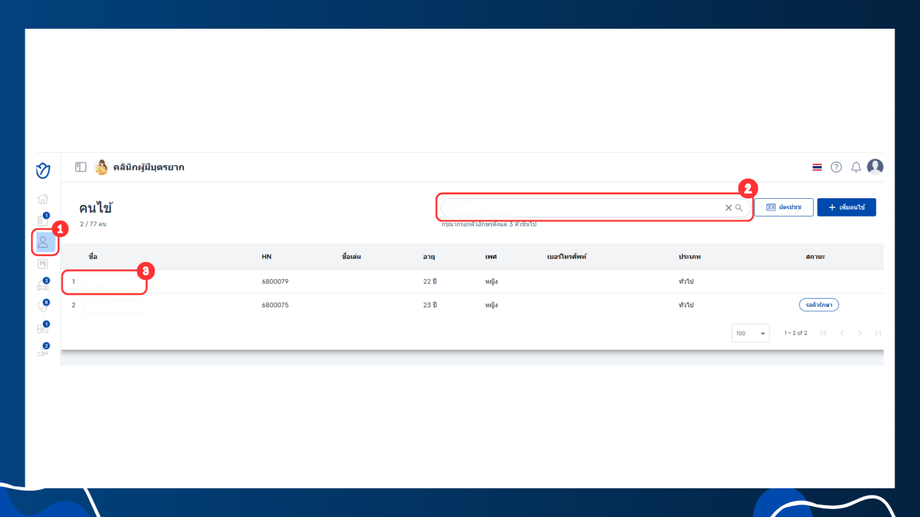Click the อายุ age column header
Screen dimensions: 920x517
tap(429, 257)
